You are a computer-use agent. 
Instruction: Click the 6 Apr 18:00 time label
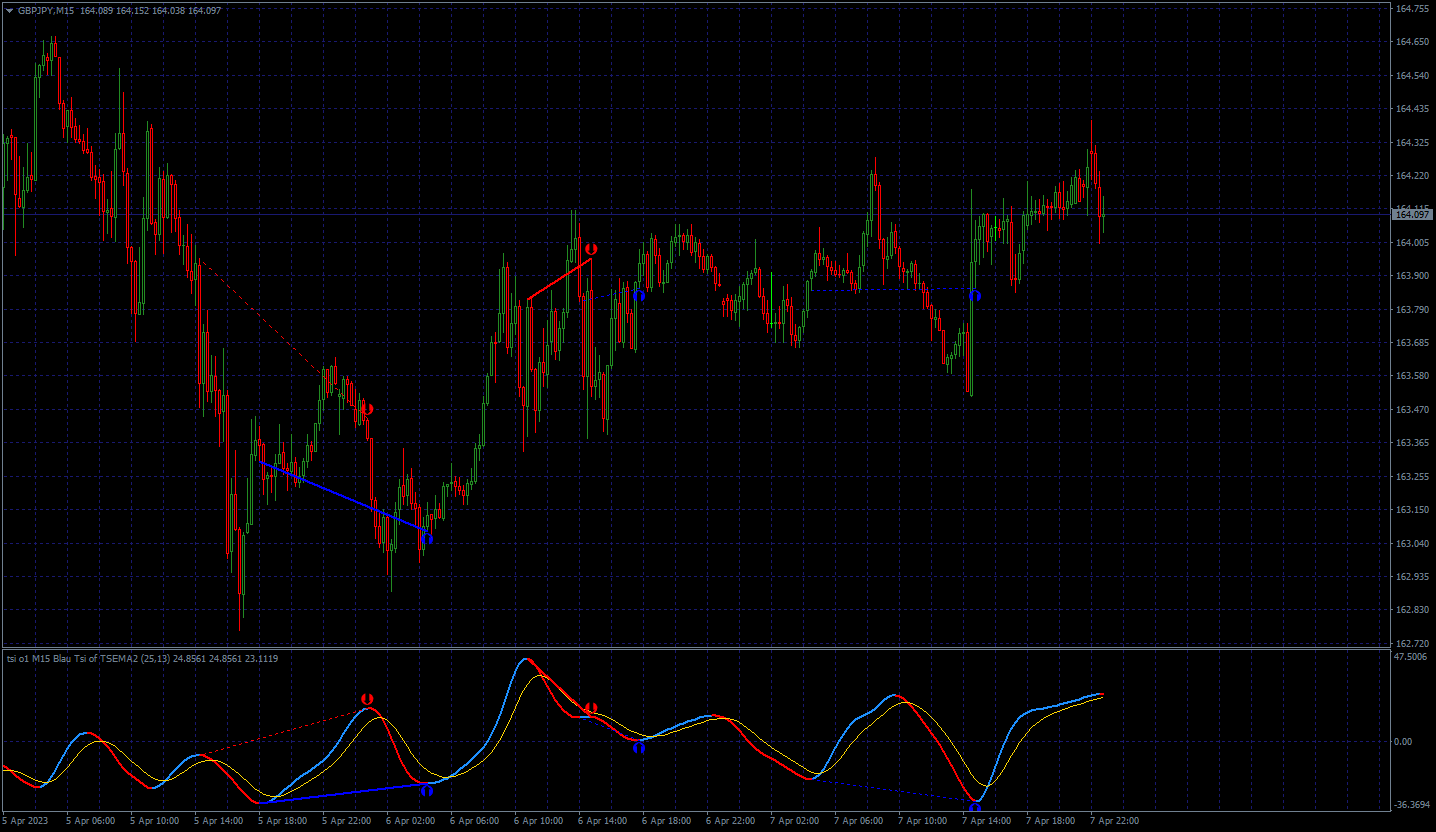click(666, 821)
